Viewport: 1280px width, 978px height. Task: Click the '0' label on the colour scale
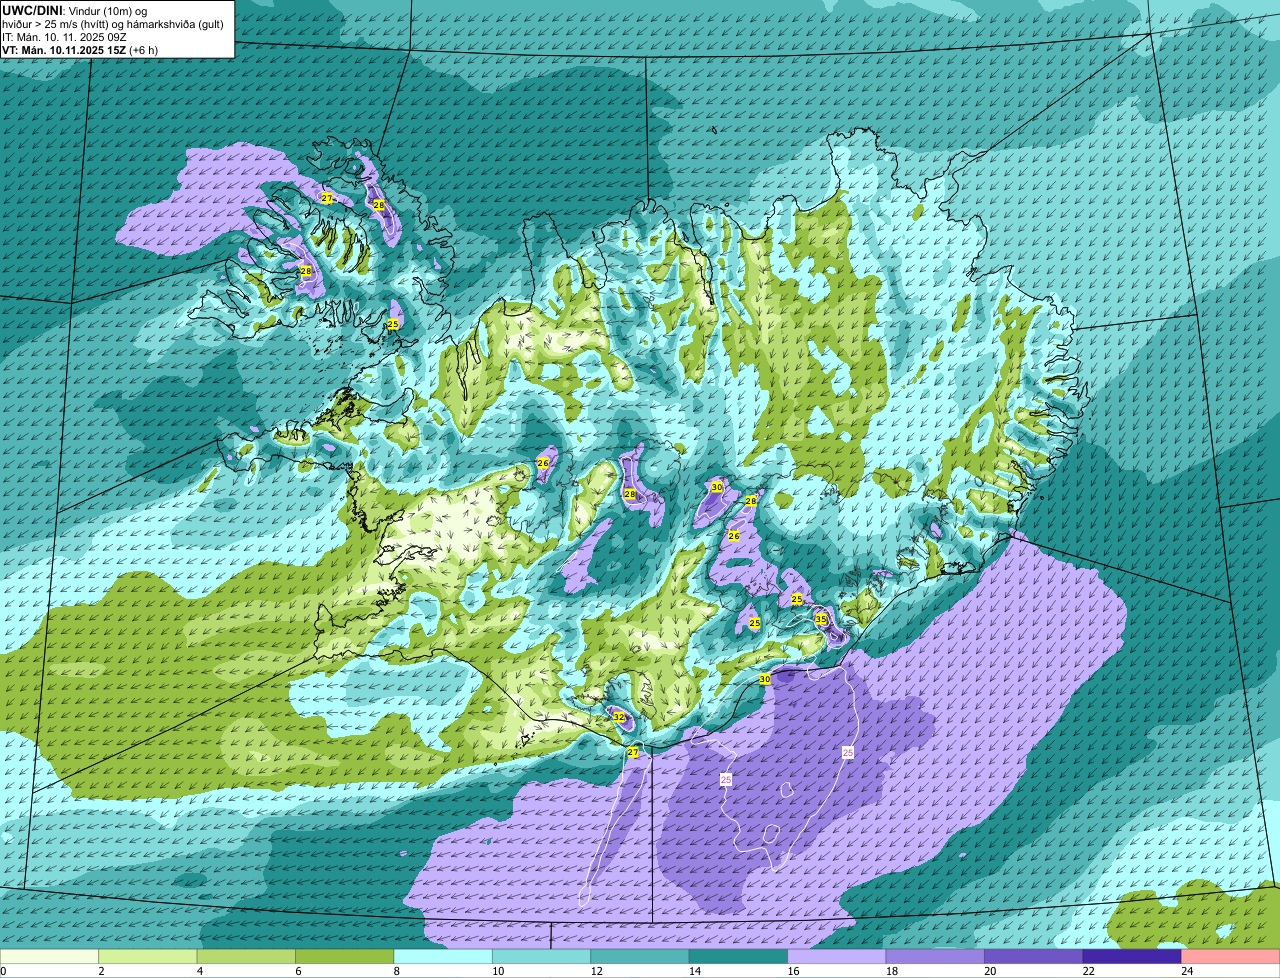pyautogui.click(x=4, y=970)
